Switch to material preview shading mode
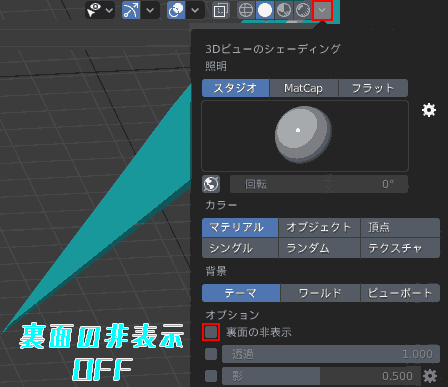448x387 pixels. 284,10
